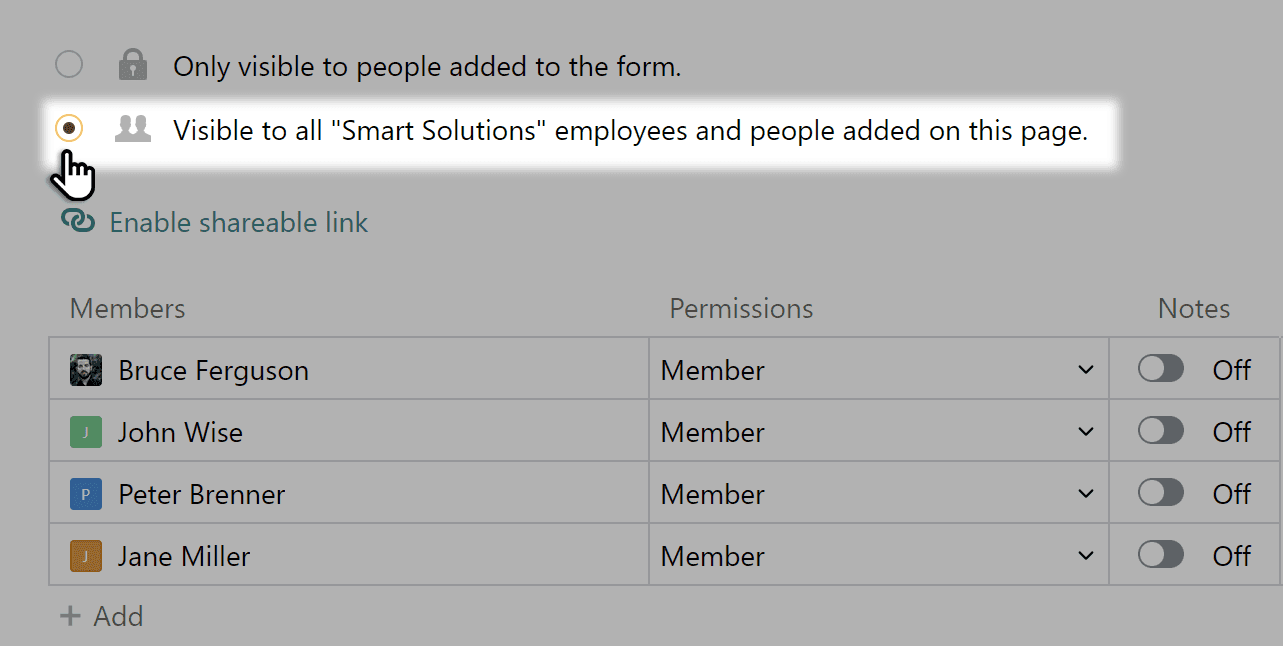Screen dimensions: 1283x646
Task: Select the 'Visible to all Smart Solutions employees' option
Action: [68, 128]
